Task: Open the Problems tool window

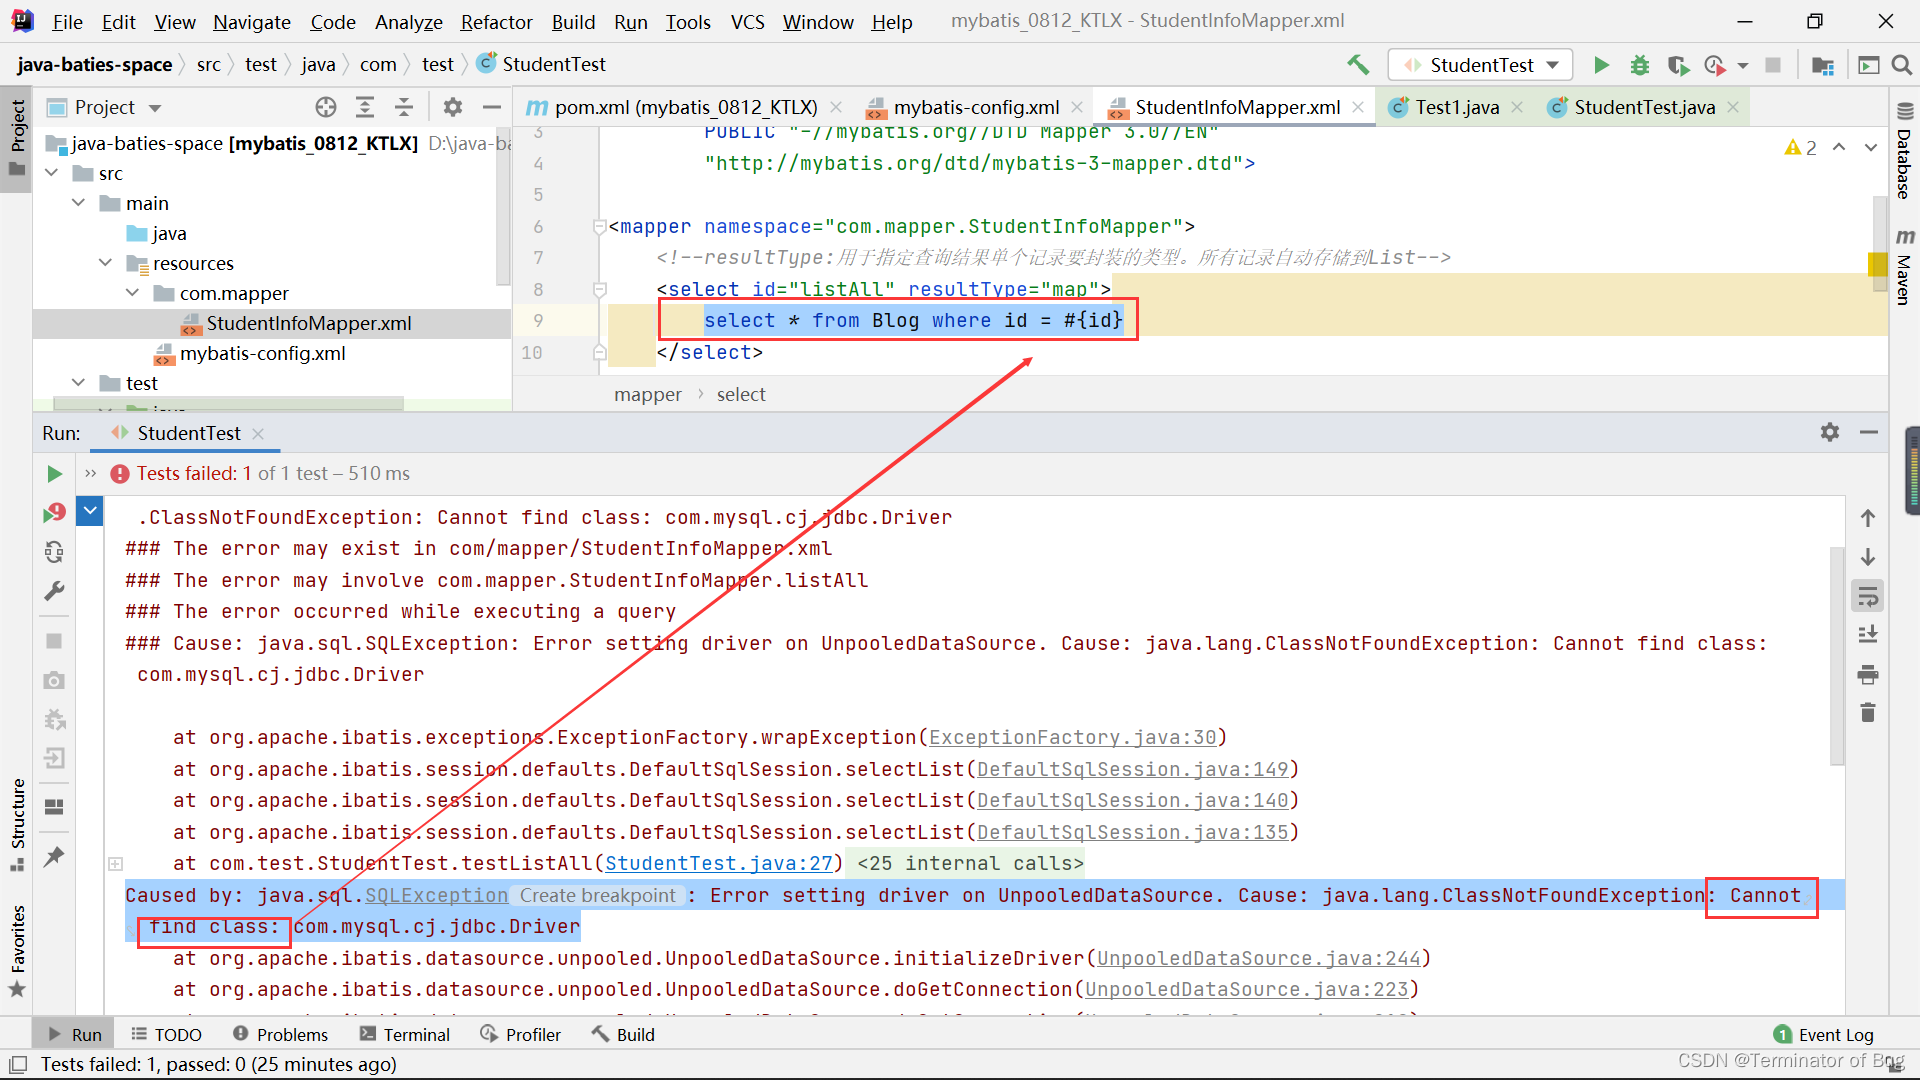Action: (x=280, y=1035)
